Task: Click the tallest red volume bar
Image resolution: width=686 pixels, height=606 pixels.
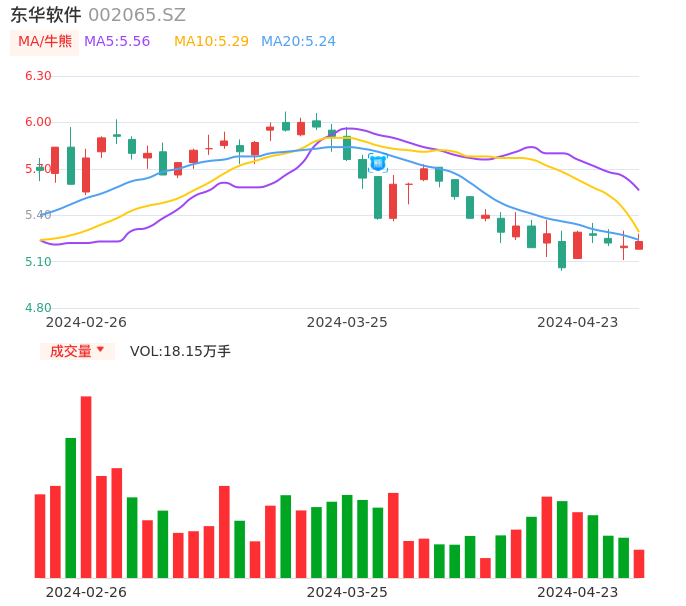Action: [86, 486]
